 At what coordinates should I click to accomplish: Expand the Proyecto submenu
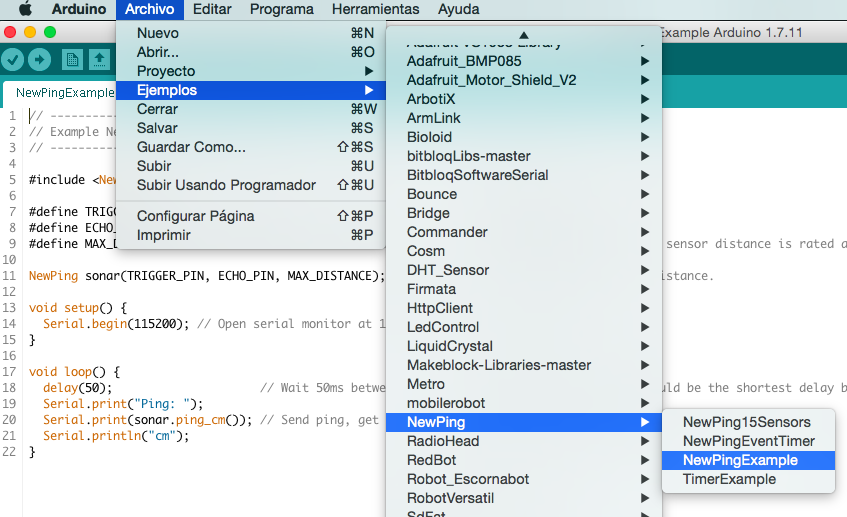(x=166, y=71)
